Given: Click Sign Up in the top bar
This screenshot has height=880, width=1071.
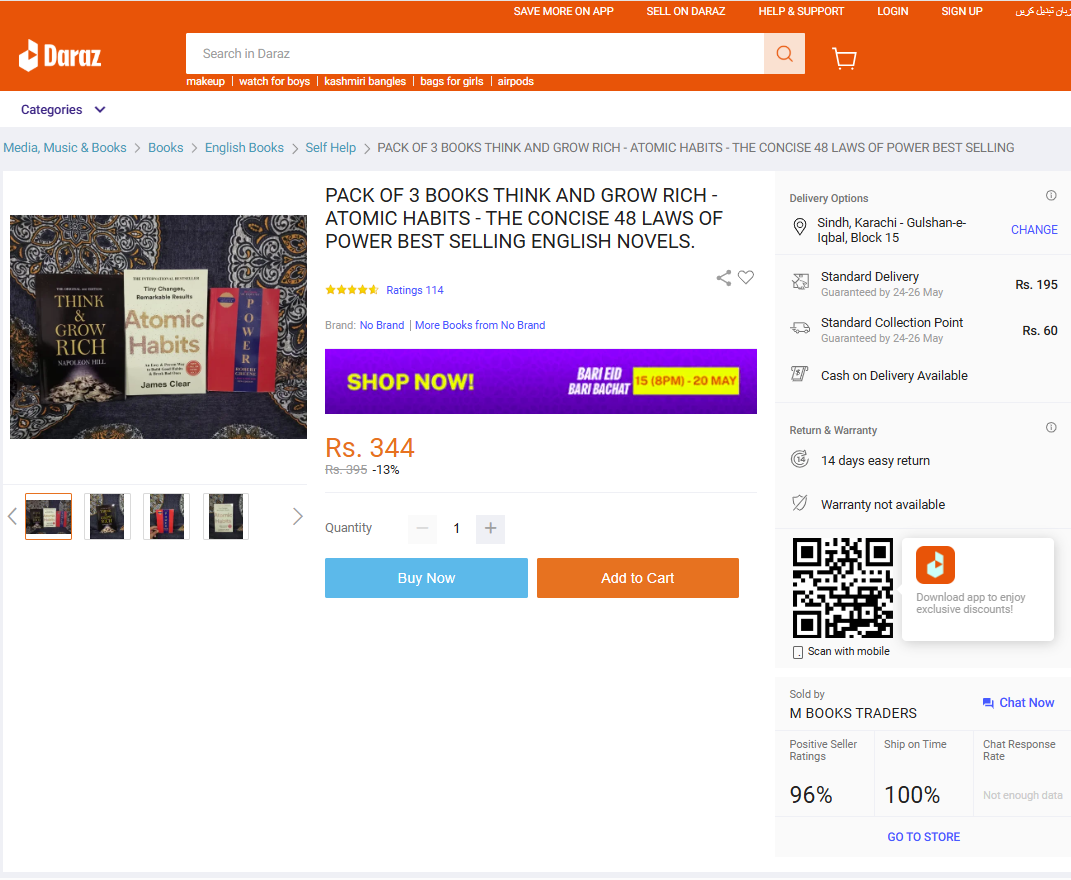Looking at the screenshot, I should pos(962,11).
